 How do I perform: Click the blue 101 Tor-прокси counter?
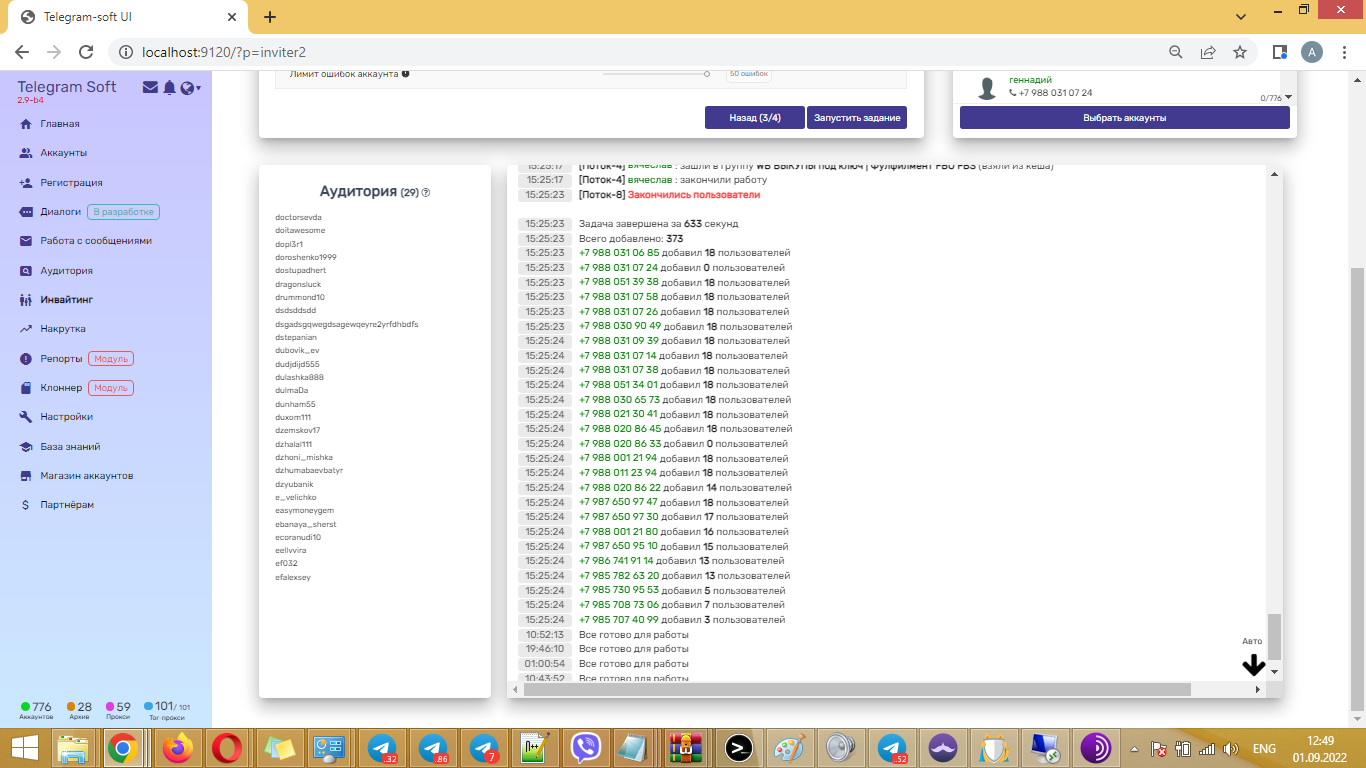(167, 710)
